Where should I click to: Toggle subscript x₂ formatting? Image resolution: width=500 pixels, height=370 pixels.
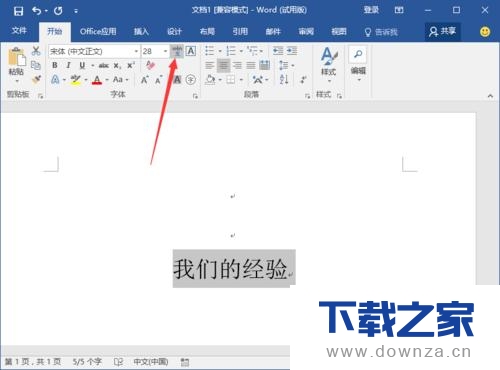coord(117,66)
